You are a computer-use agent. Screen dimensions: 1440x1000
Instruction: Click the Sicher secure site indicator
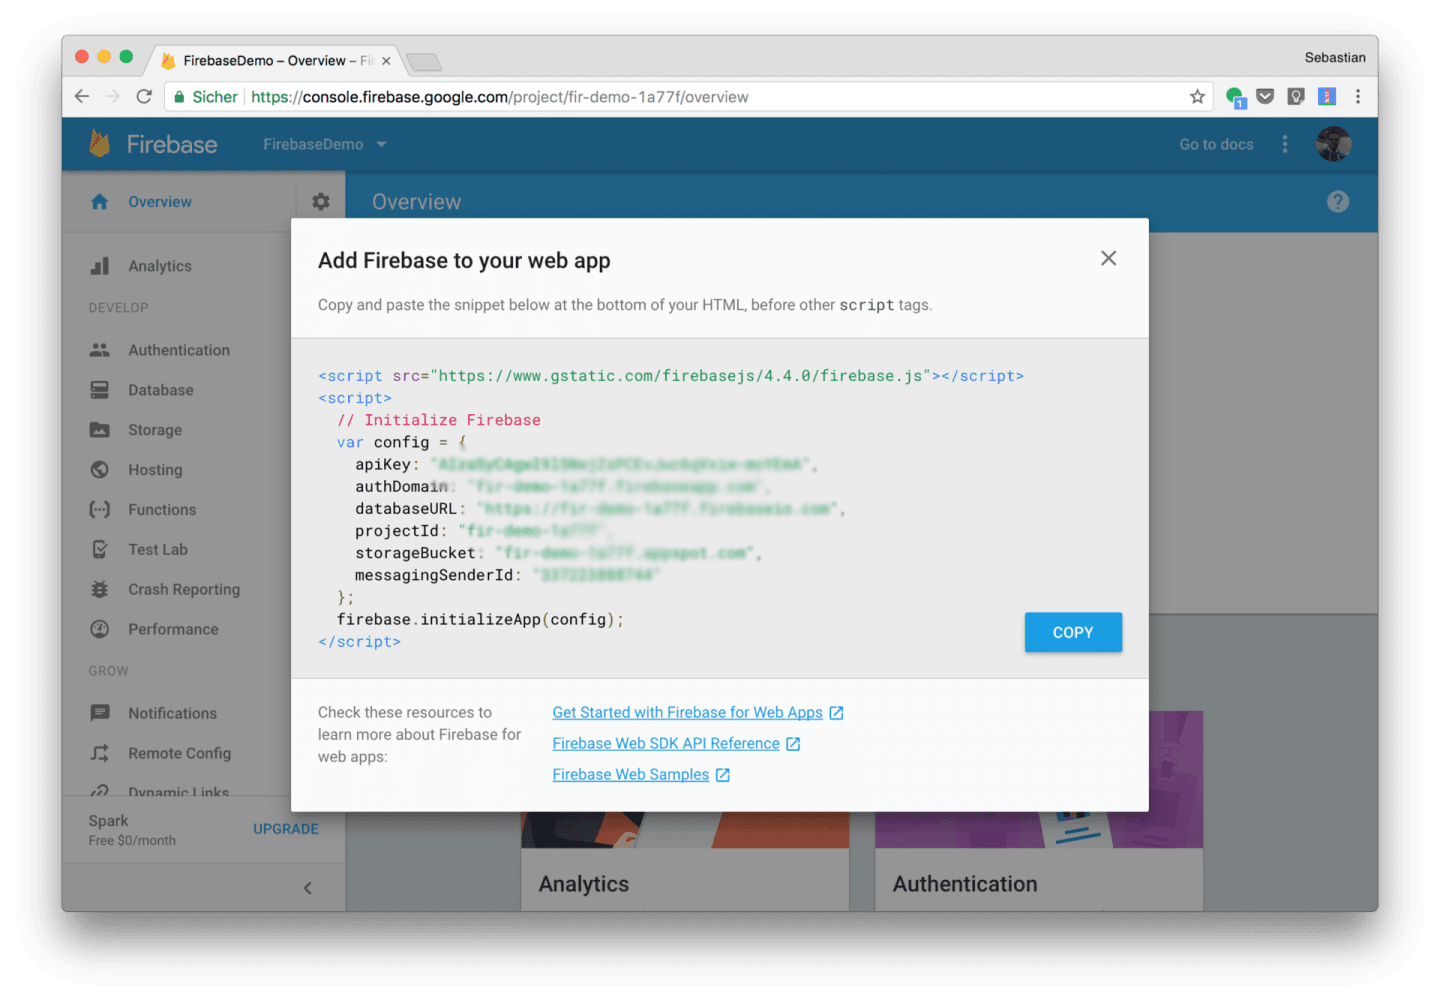coord(206,97)
